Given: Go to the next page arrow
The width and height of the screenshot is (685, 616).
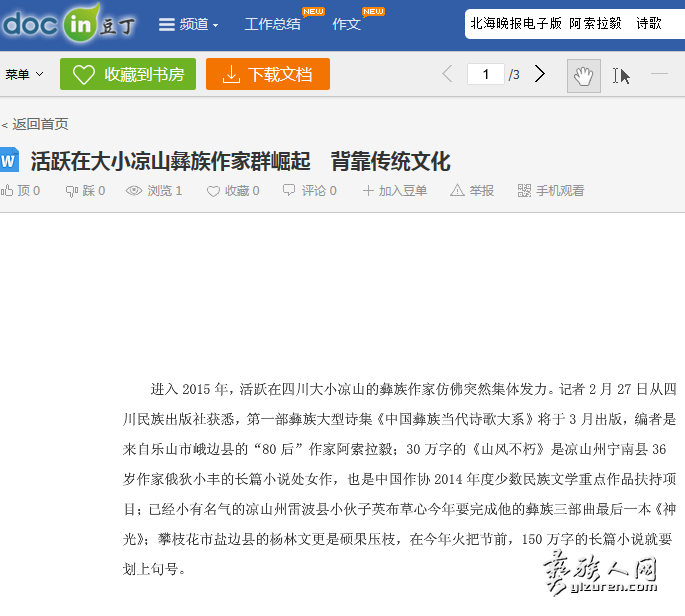Looking at the screenshot, I should pyautogui.click(x=540, y=74).
